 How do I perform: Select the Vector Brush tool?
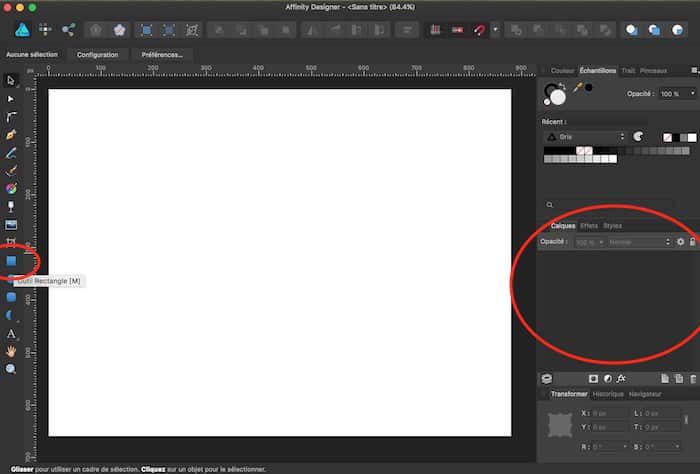tap(11, 170)
